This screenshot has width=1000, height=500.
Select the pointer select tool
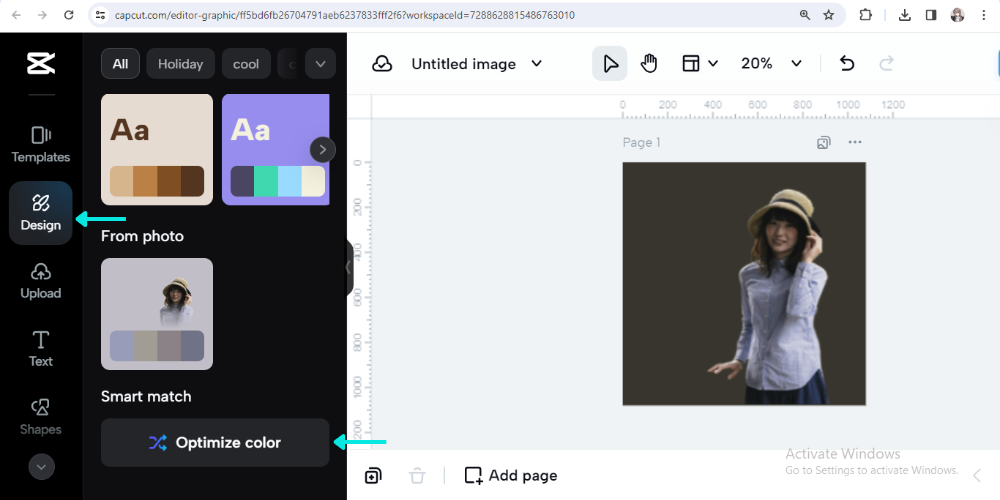[x=610, y=63]
